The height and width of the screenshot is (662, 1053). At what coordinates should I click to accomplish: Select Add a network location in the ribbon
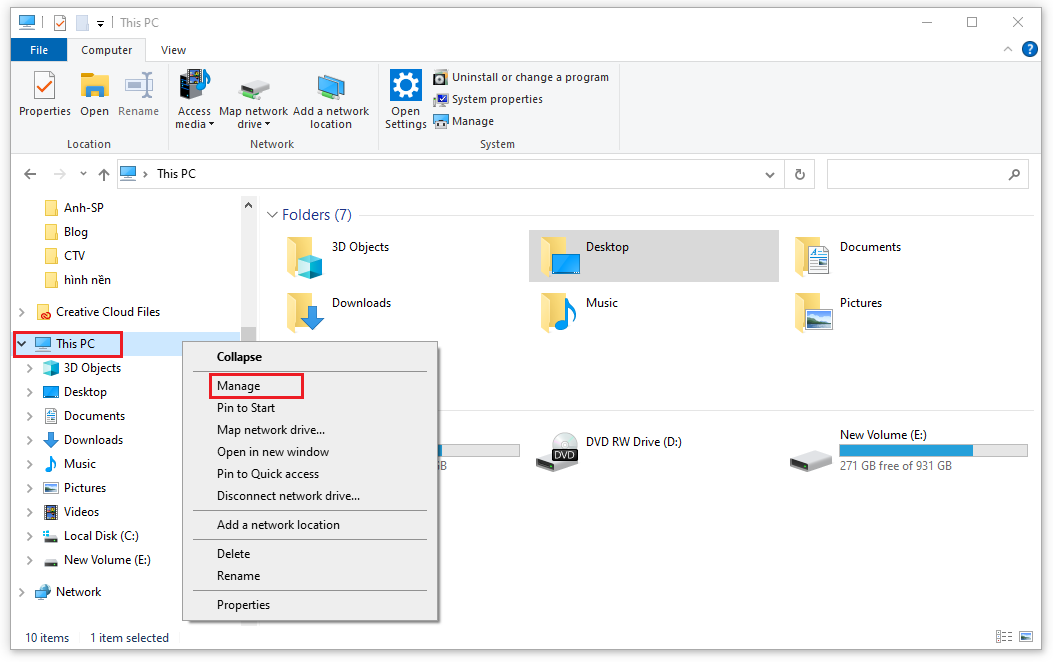pyautogui.click(x=331, y=100)
